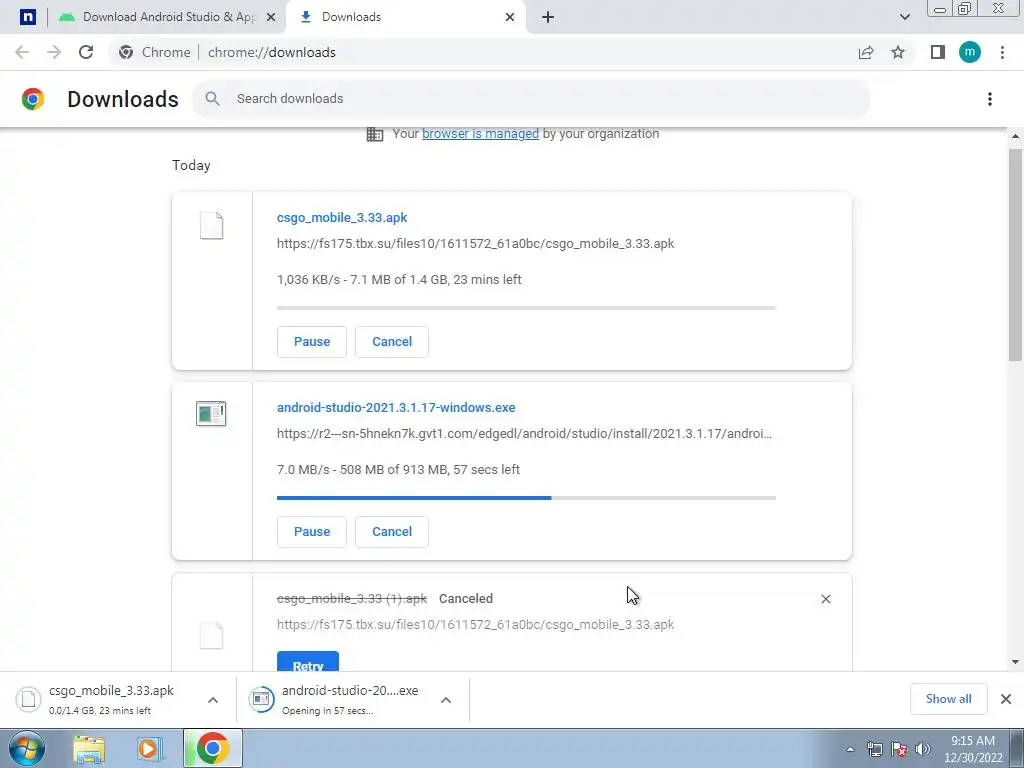Close the bottom download shelf
This screenshot has width=1024, height=768.
click(x=1006, y=699)
